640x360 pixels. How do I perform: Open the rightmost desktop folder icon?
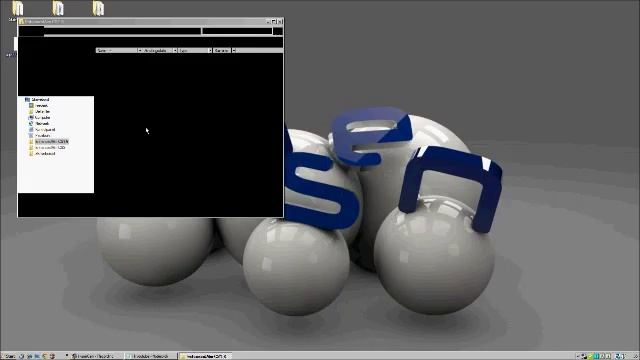pyautogui.click(x=98, y=8)
